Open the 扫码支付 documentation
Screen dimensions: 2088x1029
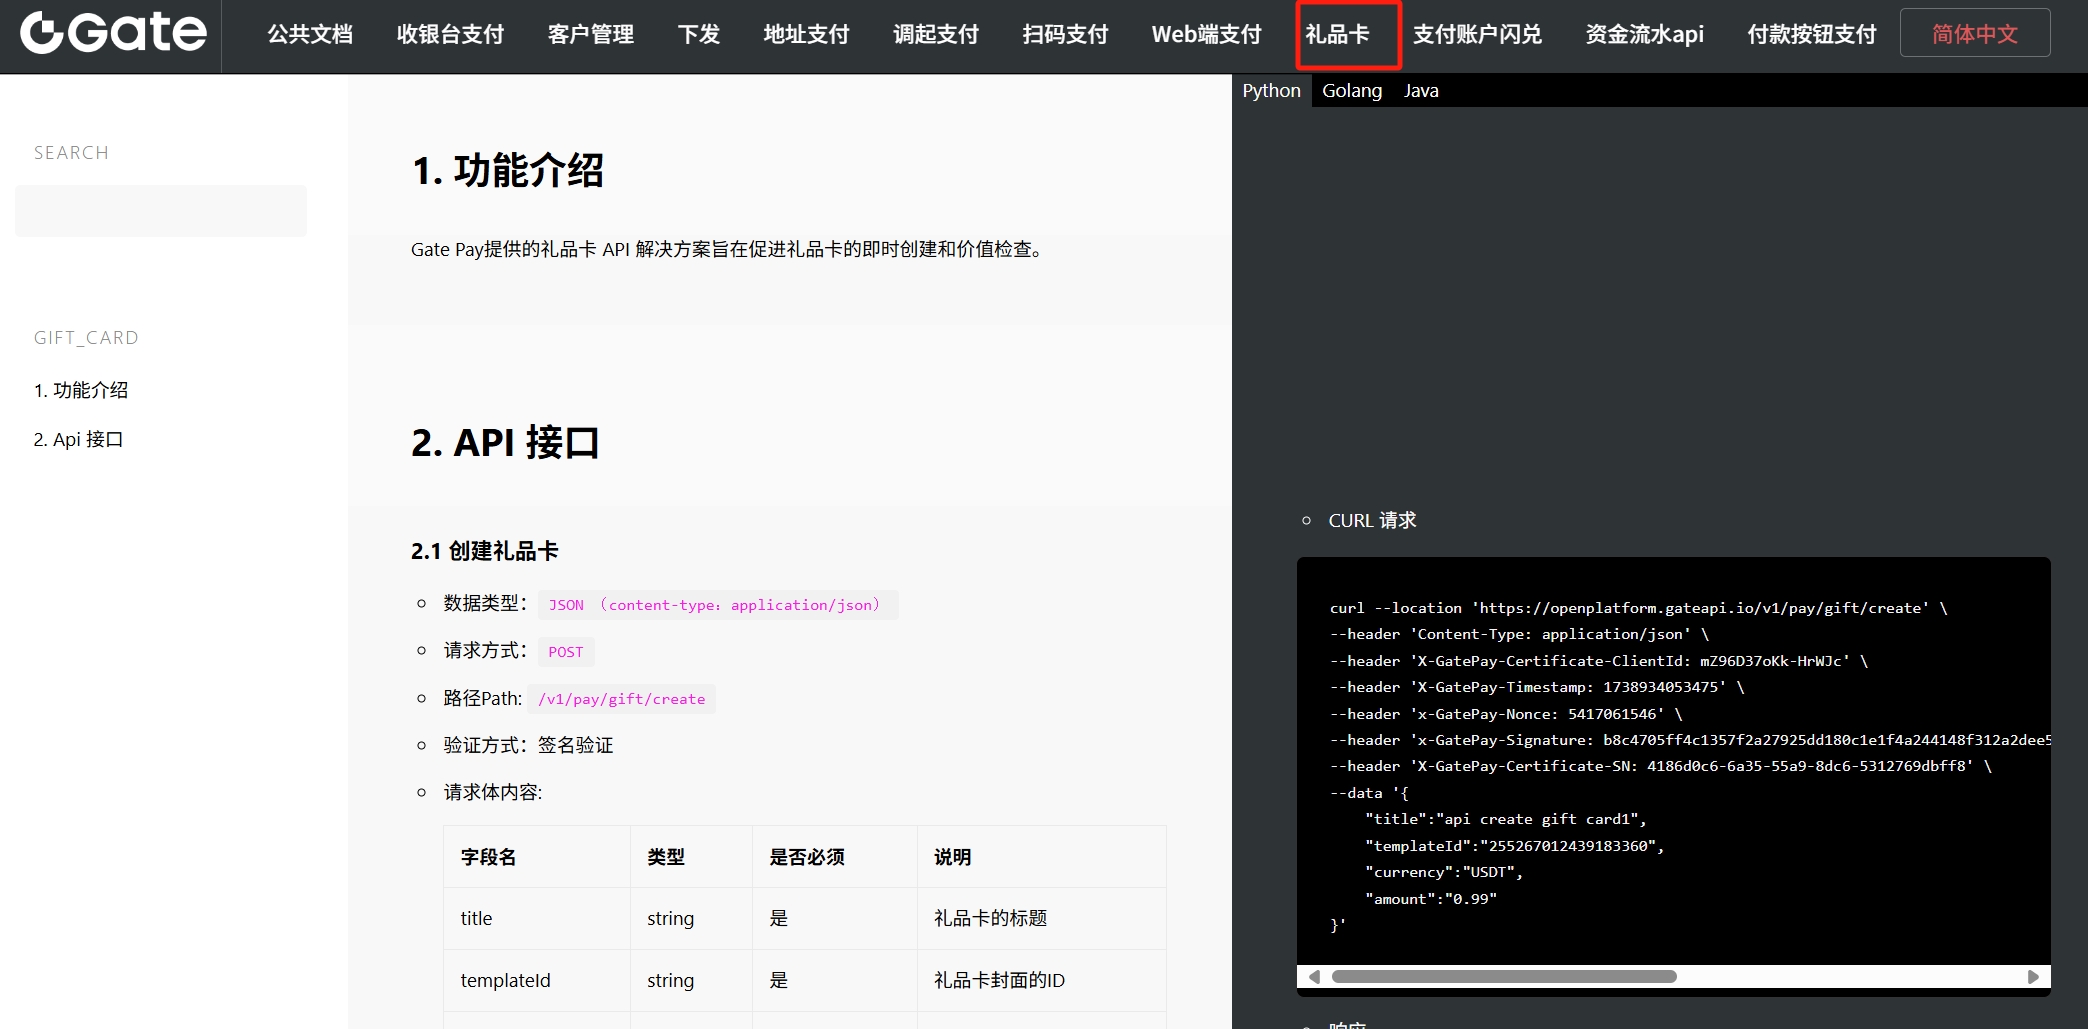tap(1065, 35)
